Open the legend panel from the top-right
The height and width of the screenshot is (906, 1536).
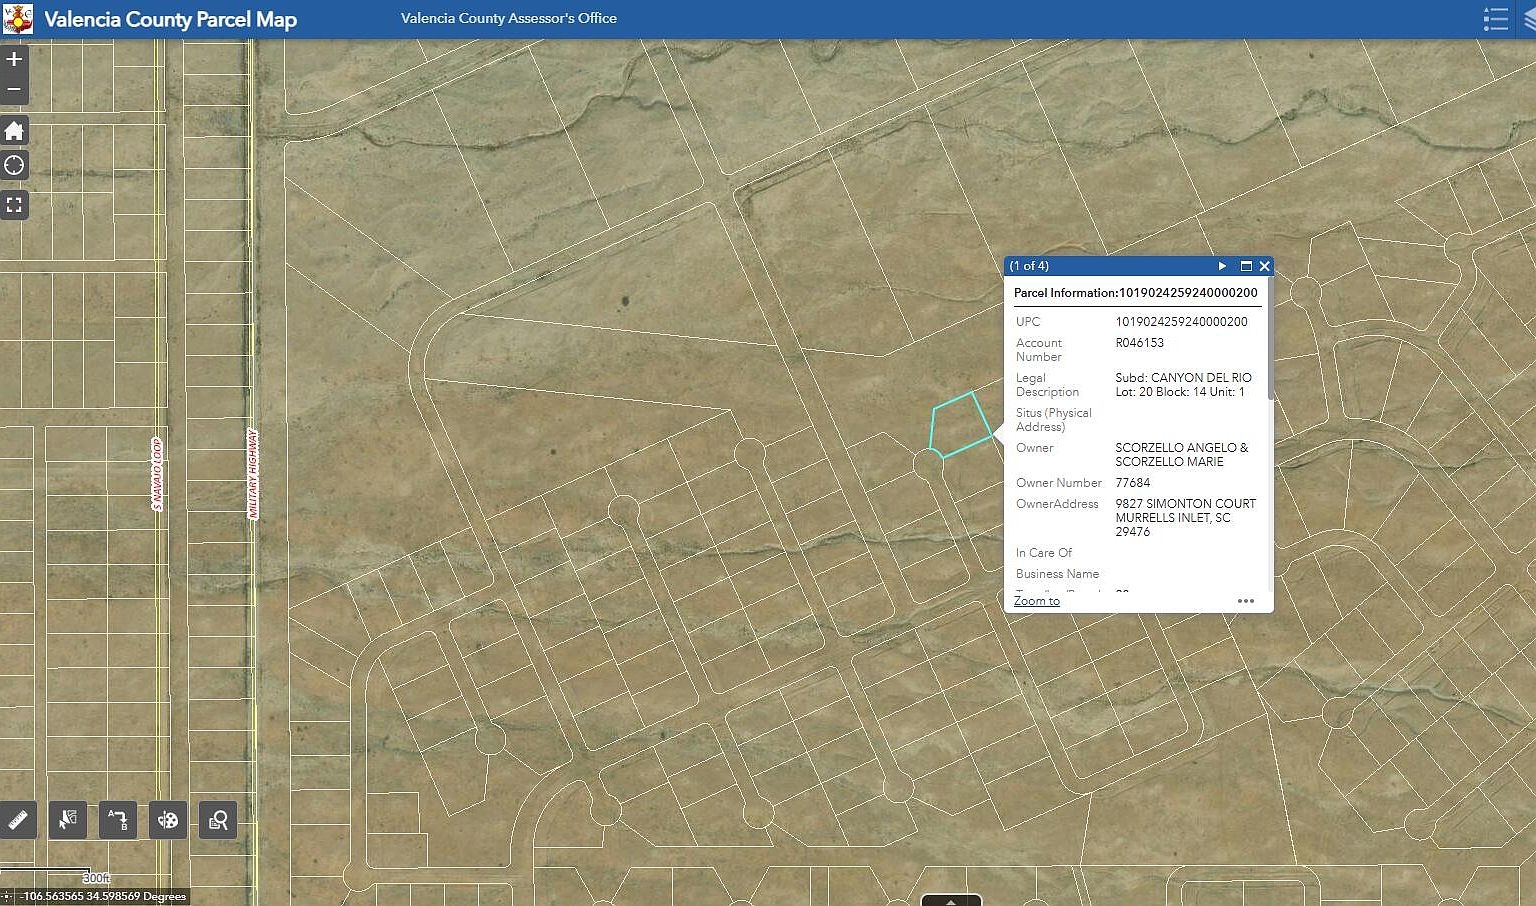(x=1496, y=19)
